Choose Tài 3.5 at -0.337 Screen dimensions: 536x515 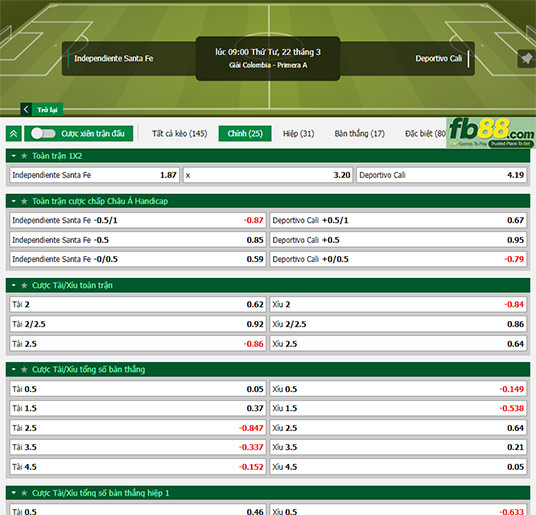click(138, 447)
